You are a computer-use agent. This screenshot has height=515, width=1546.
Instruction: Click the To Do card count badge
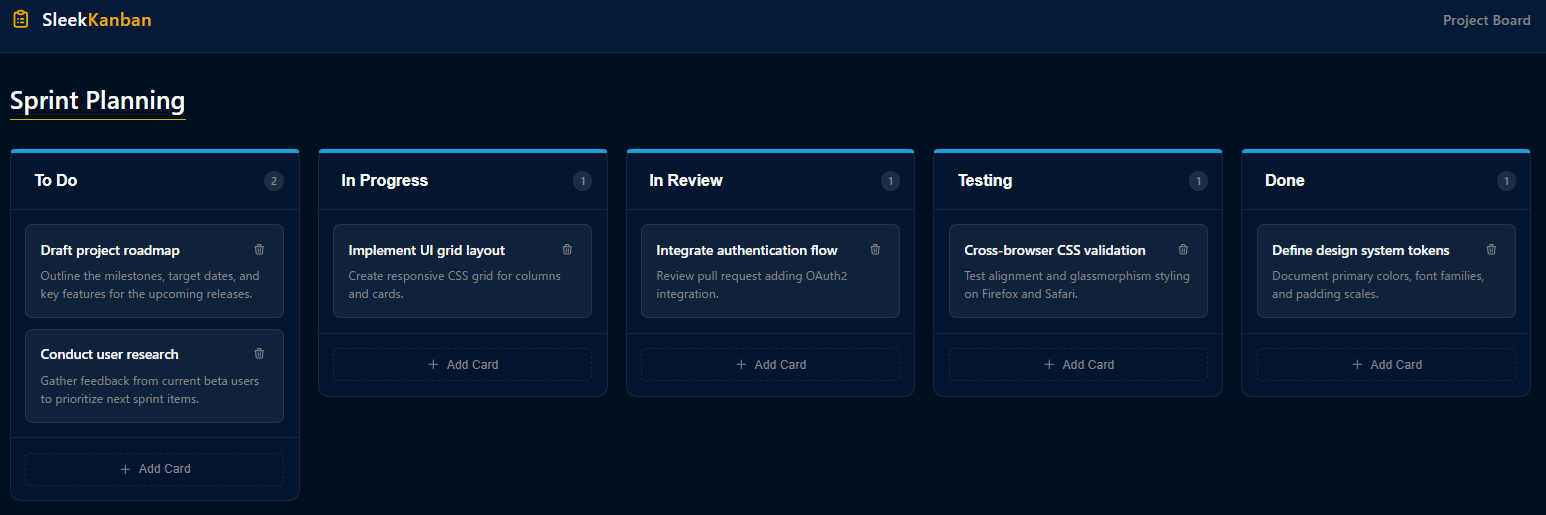(274, 181)
